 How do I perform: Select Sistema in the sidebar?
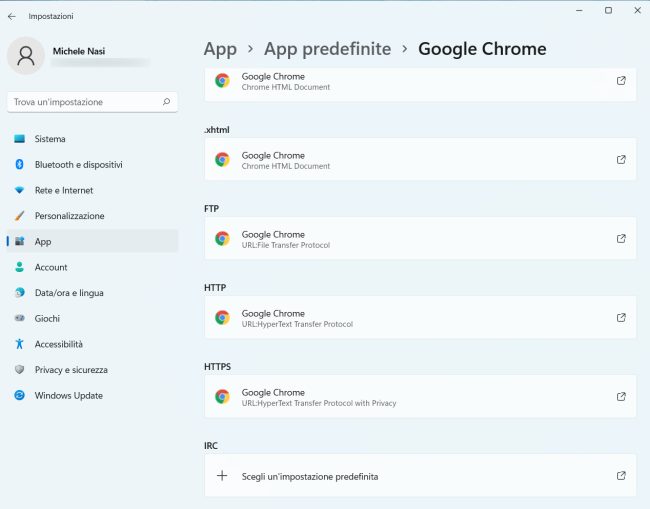tap(50, 139)
